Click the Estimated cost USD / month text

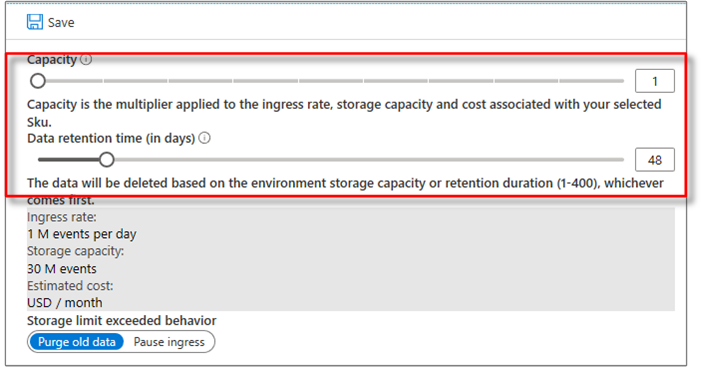point(65,303)
